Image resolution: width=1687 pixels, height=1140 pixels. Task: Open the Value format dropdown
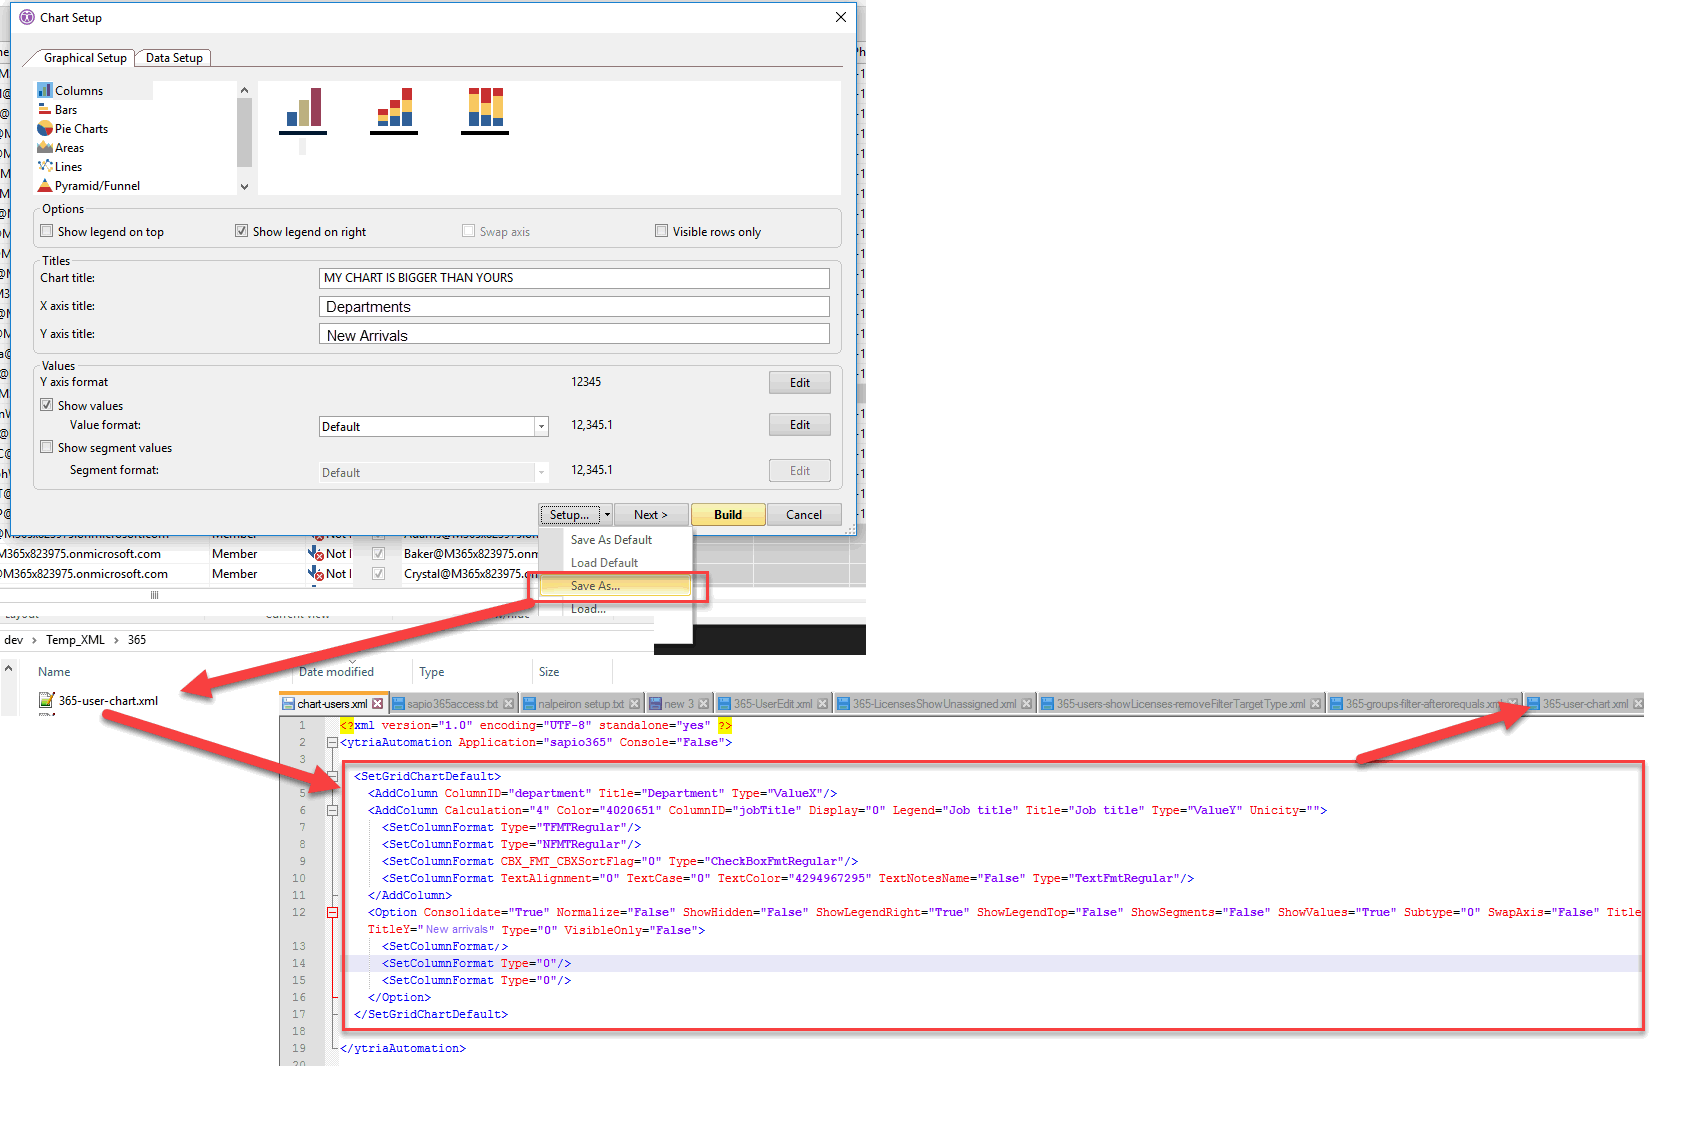point(540,426)
